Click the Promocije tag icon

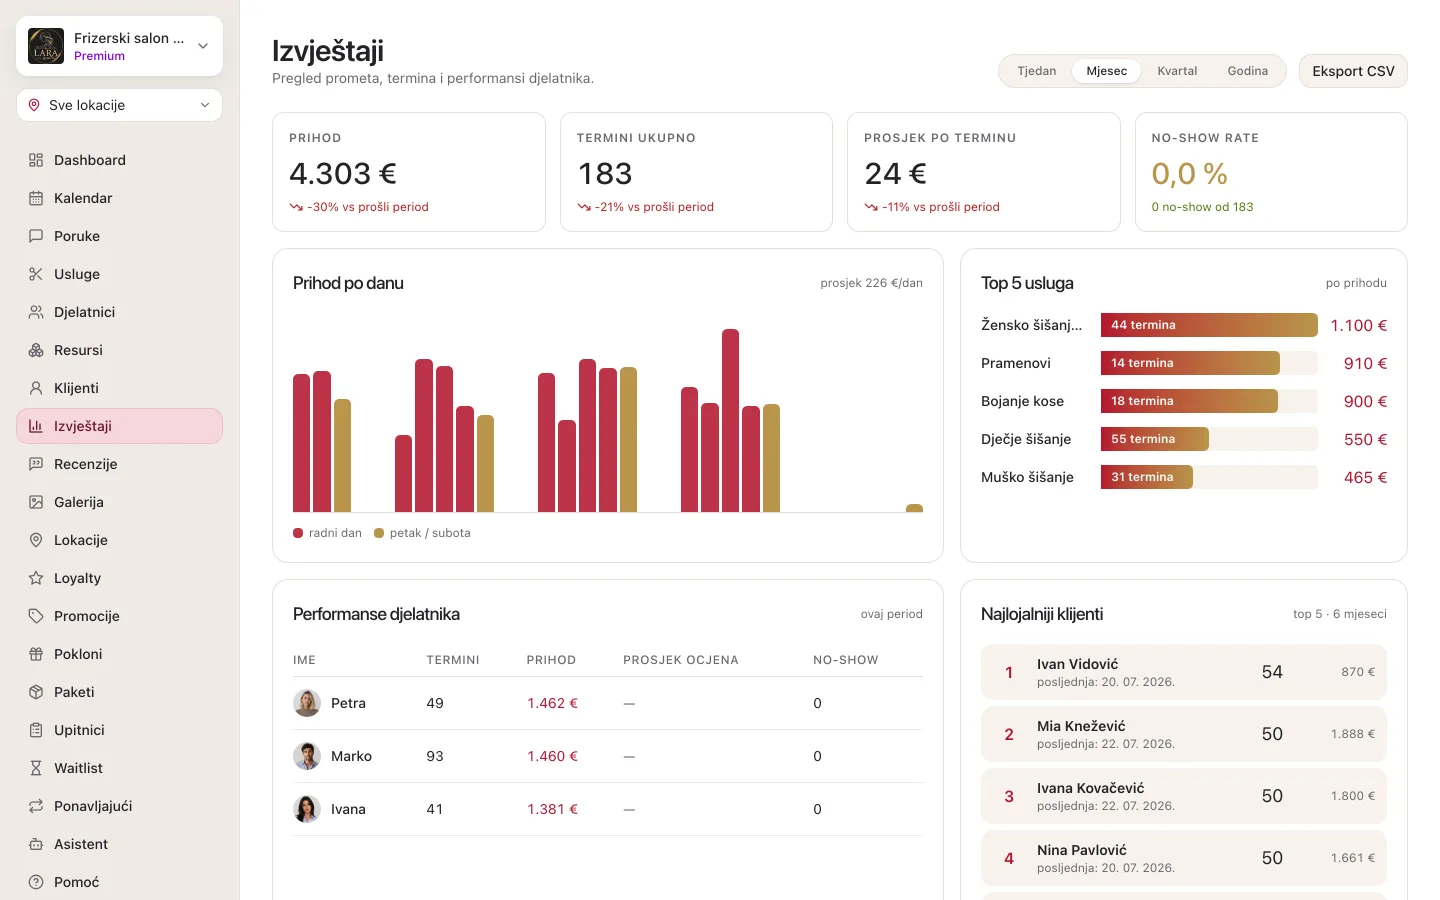click(36, 616)
